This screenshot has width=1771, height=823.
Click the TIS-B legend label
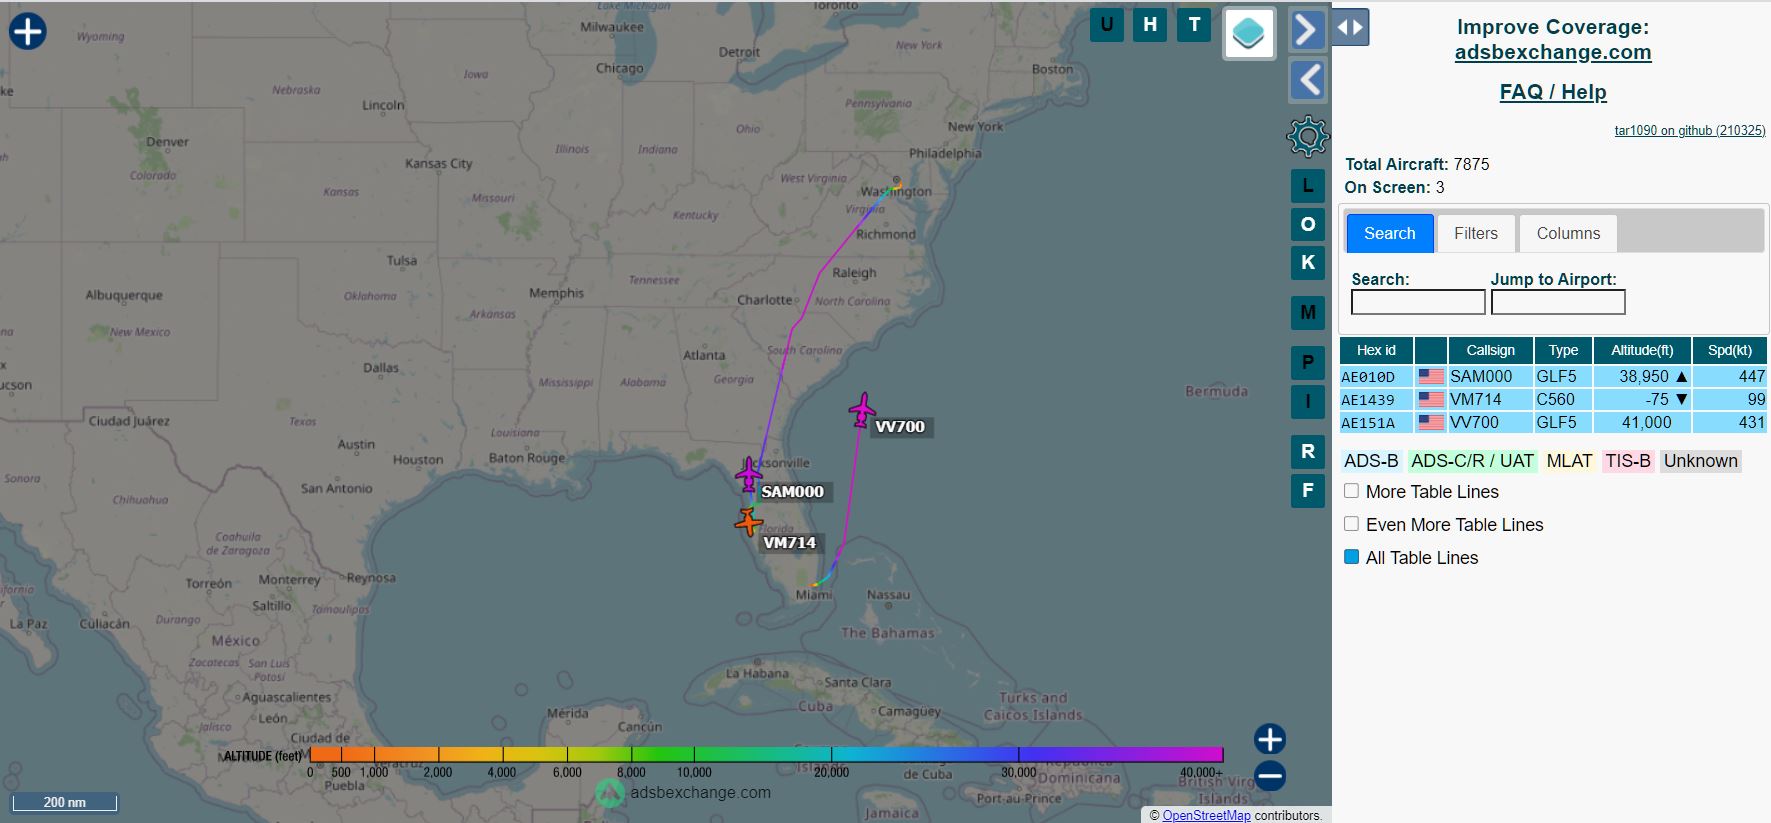(1628, 461)
